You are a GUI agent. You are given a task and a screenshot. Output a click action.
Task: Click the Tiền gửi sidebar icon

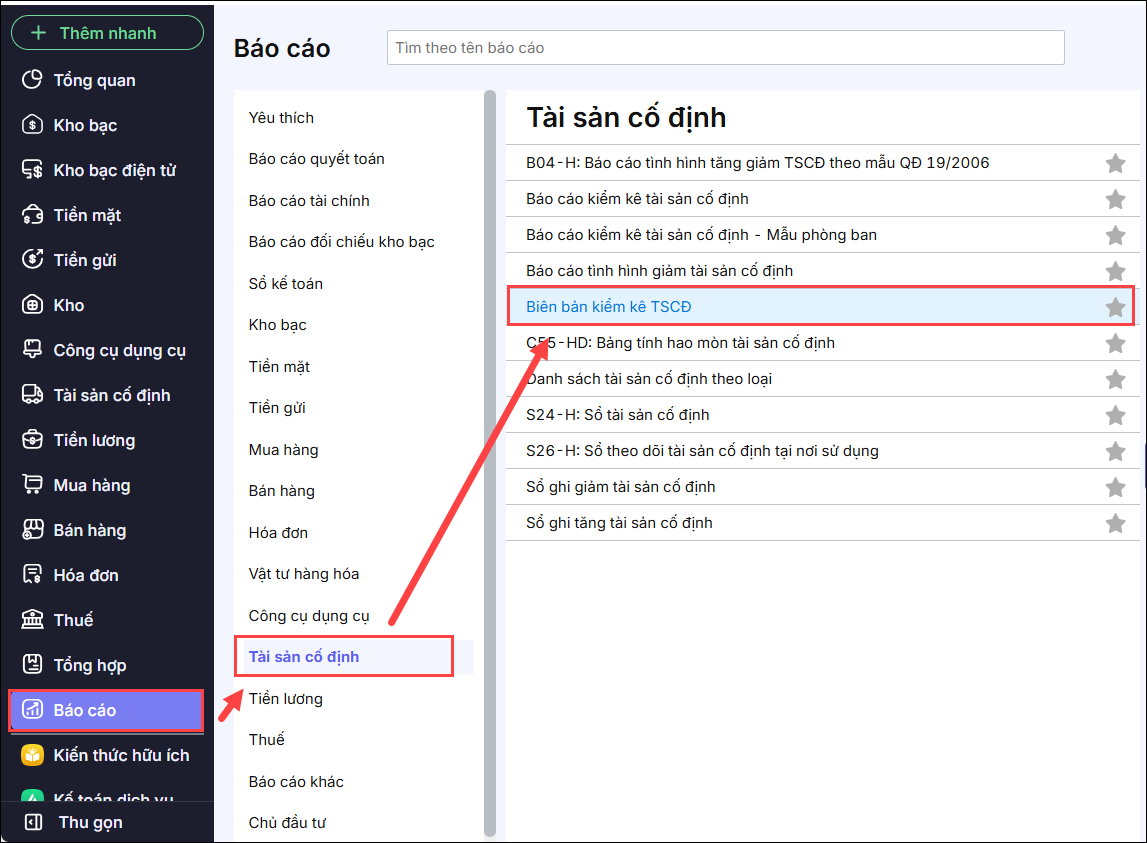click(x=32, y=260)
